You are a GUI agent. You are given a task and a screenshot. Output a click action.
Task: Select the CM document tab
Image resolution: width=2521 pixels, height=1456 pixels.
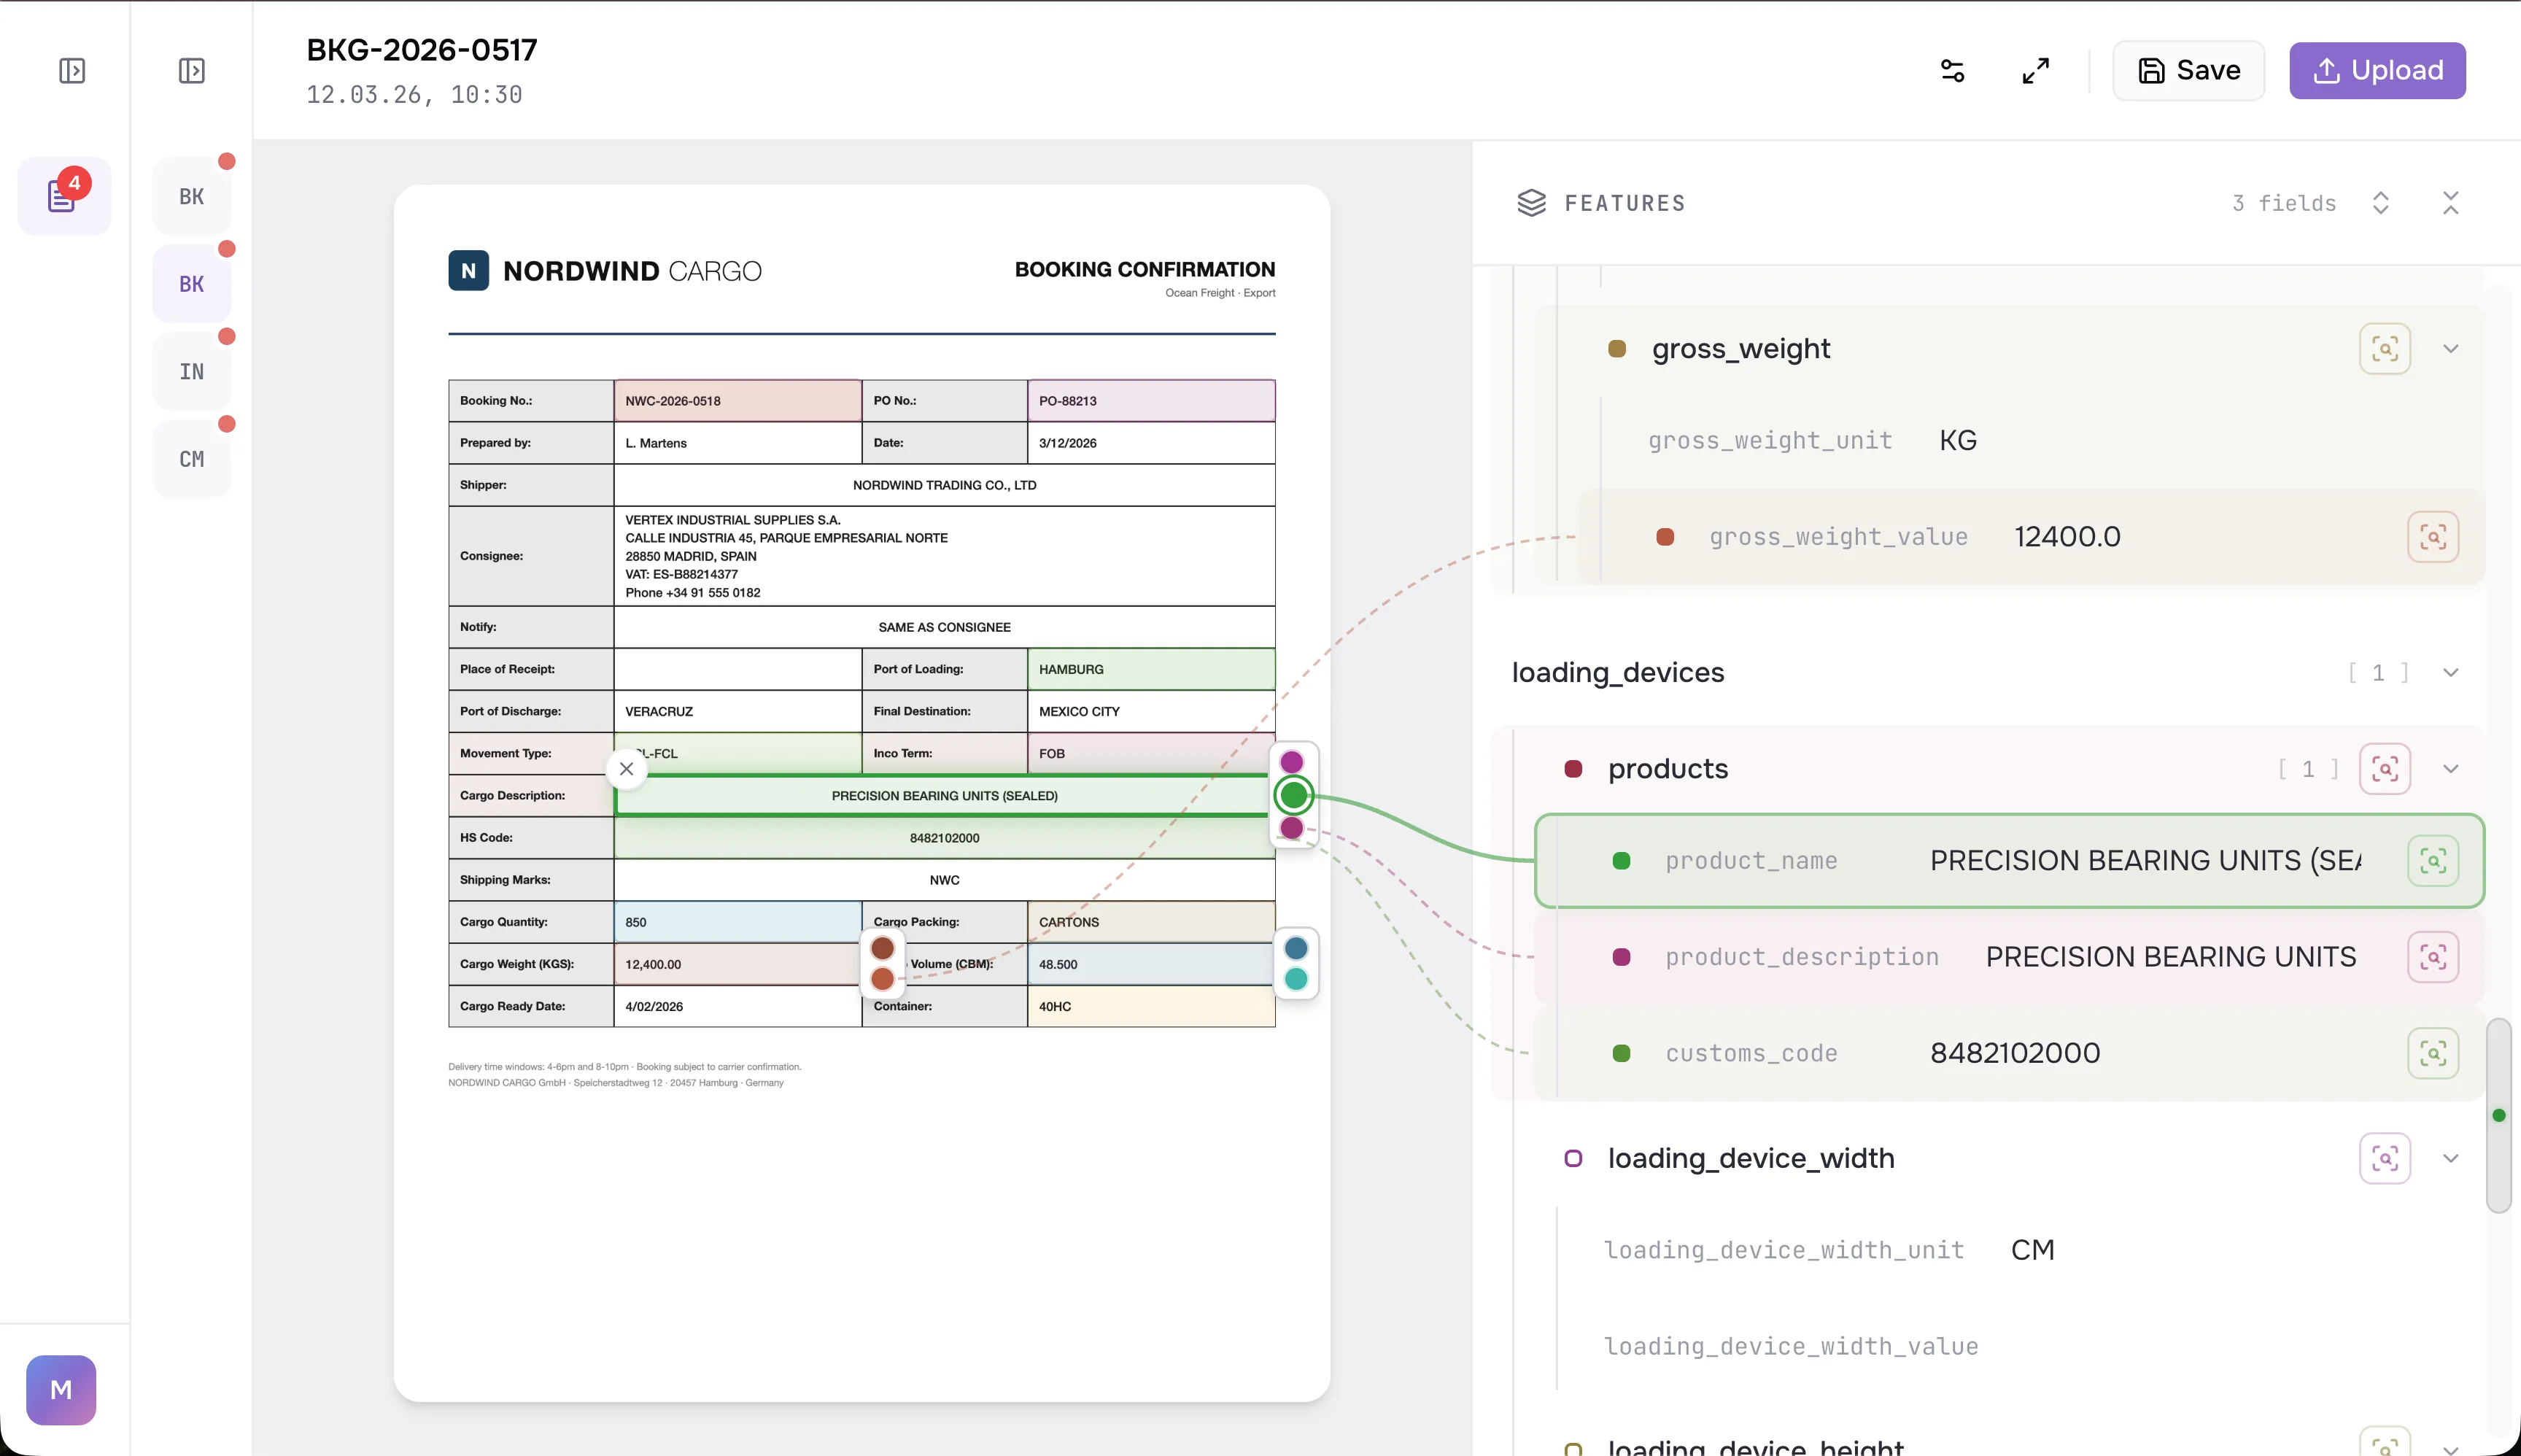point(192,459)
